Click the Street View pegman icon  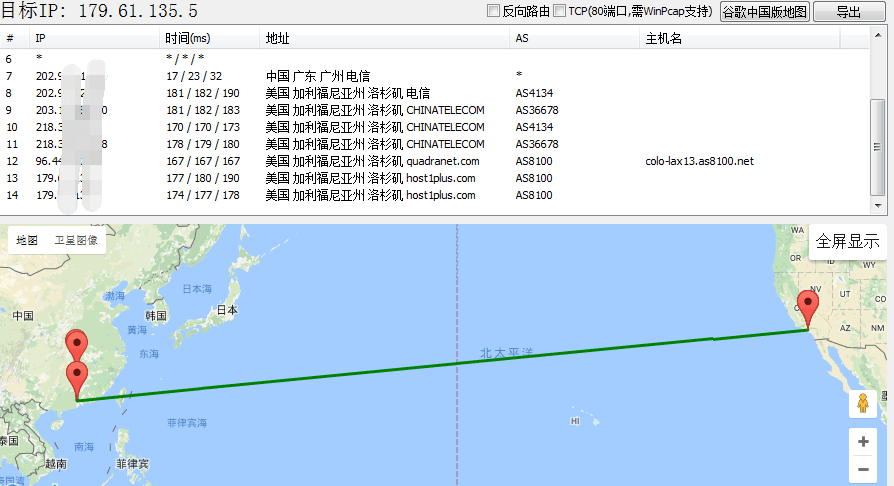point(862,404)
